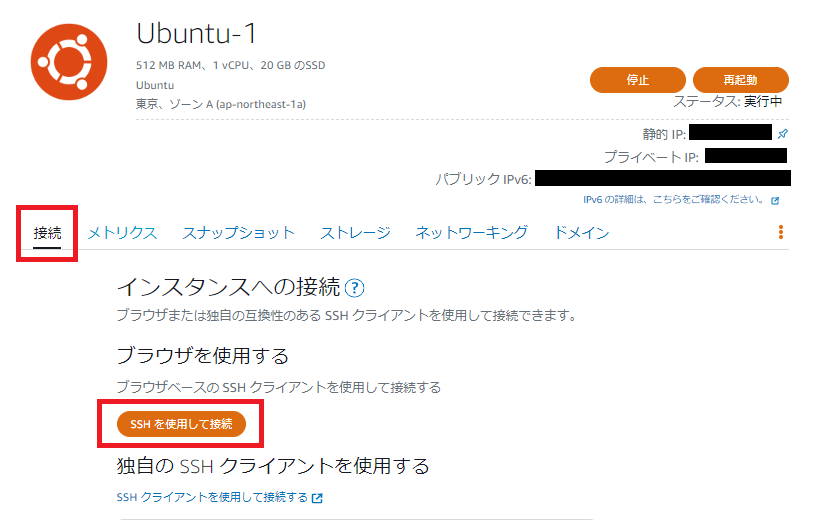Screen dimensions: 837x520
Task: Click the Ubuntu logo icon
Action: click(69, 62)
